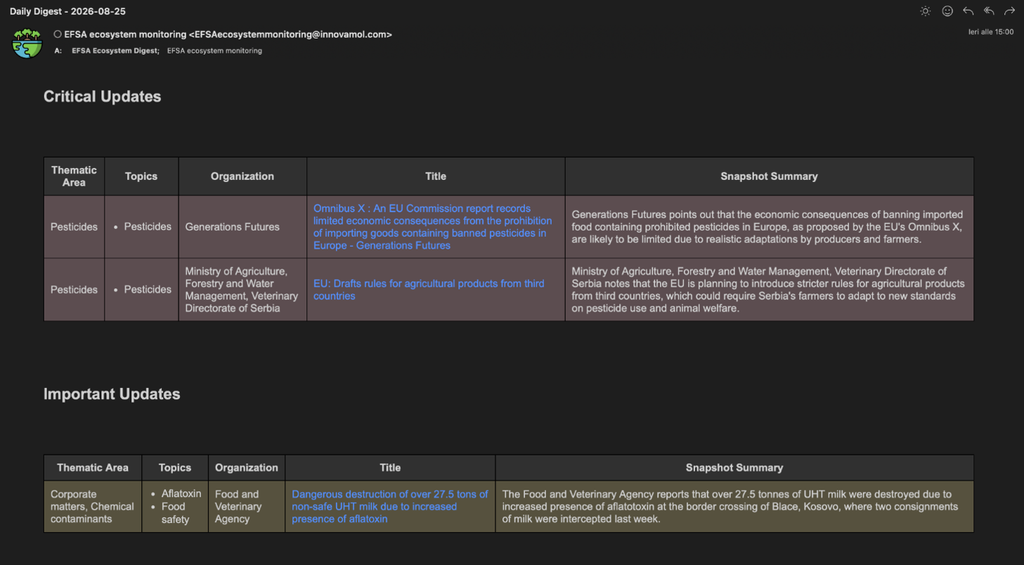Click recipient EFSA ecosystem monitoring
Viewport: 1024px width, 565px height.
pyautogui.click(x=214, y=50)
